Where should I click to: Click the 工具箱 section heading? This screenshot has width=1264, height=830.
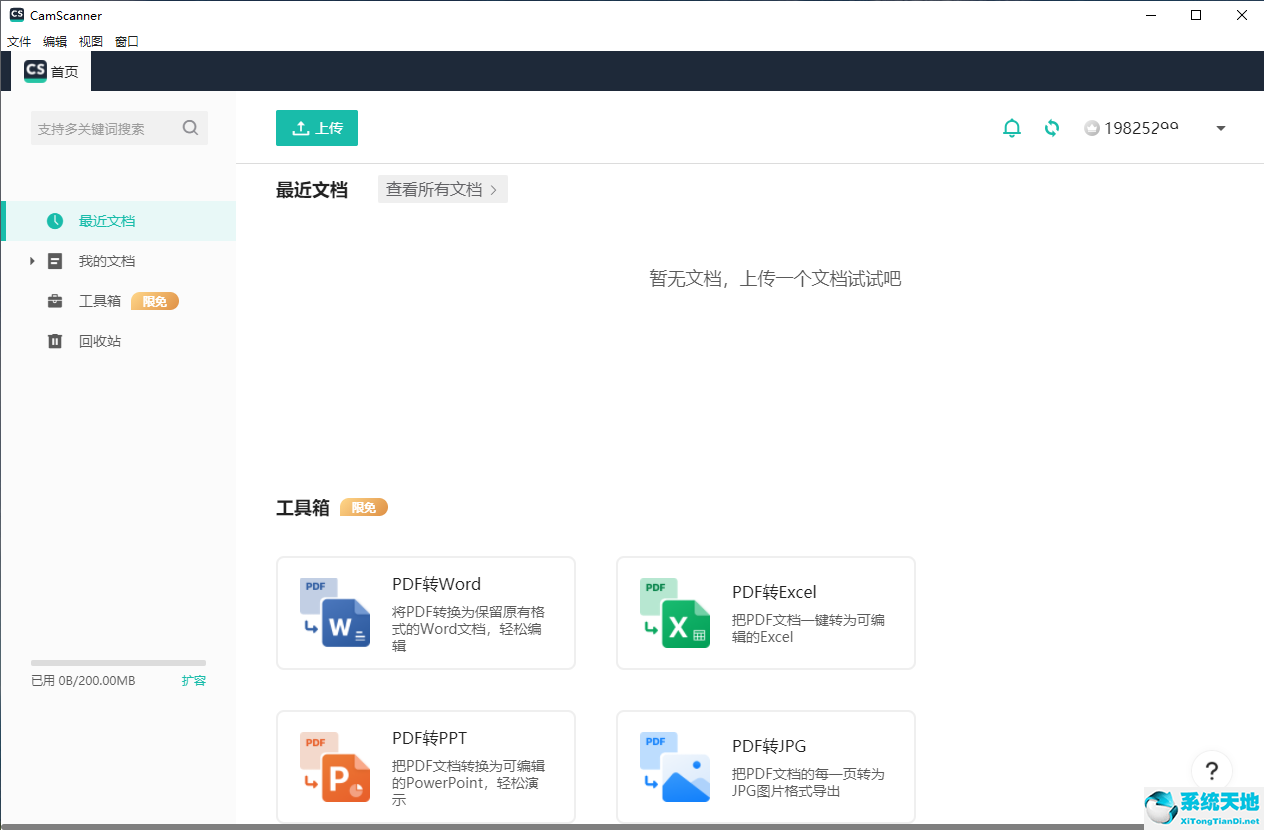pyautogui.click(x=303, y=508)
